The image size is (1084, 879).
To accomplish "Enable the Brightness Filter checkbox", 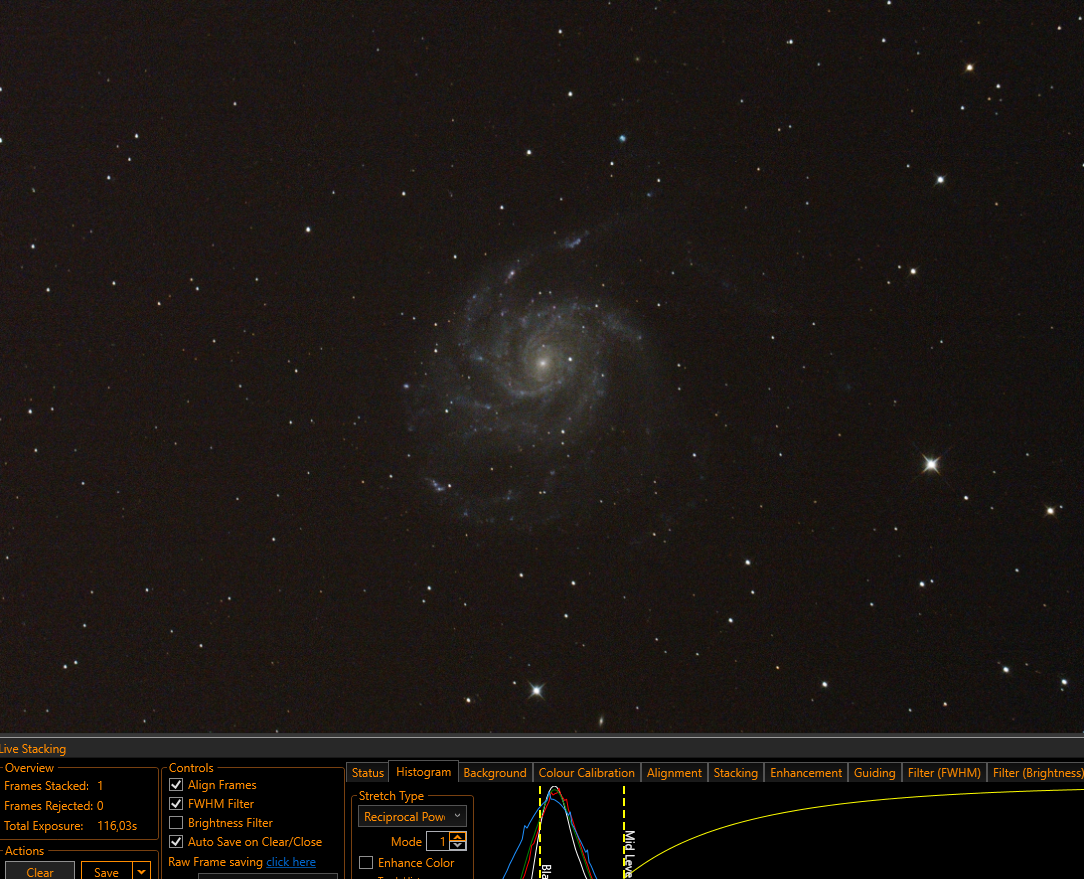I will [176, 822].
